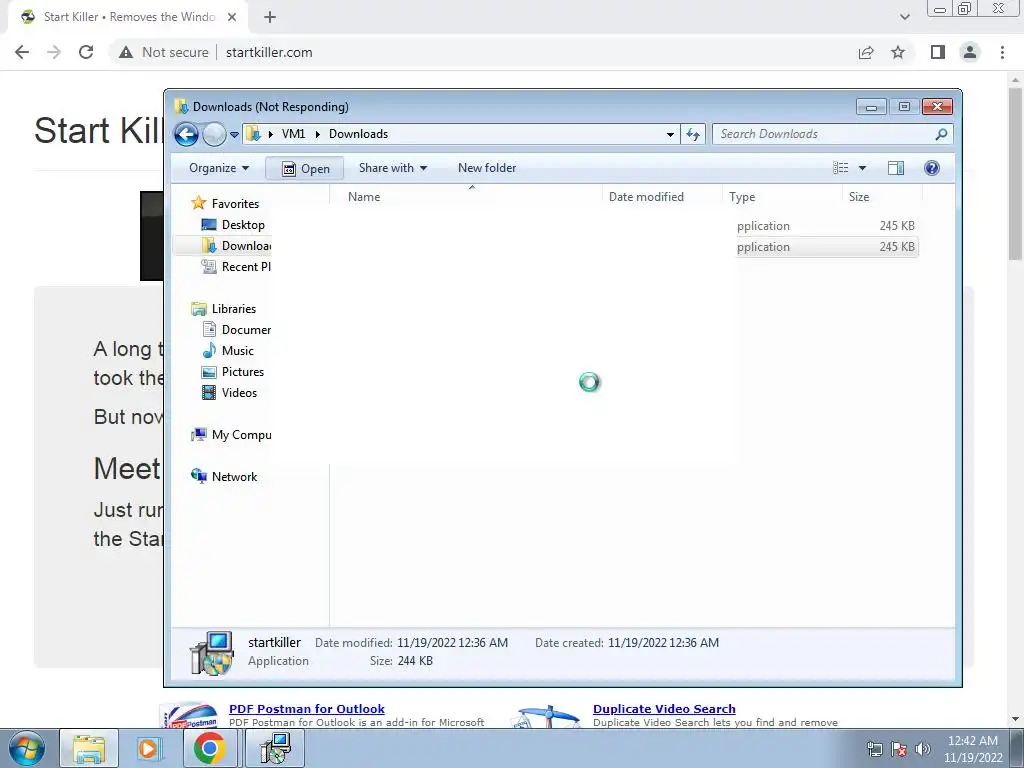Image resolution: width=1024 pixels, height=768 pixels.
Task: Go back in Chrome browser
Action: [22, 52]
